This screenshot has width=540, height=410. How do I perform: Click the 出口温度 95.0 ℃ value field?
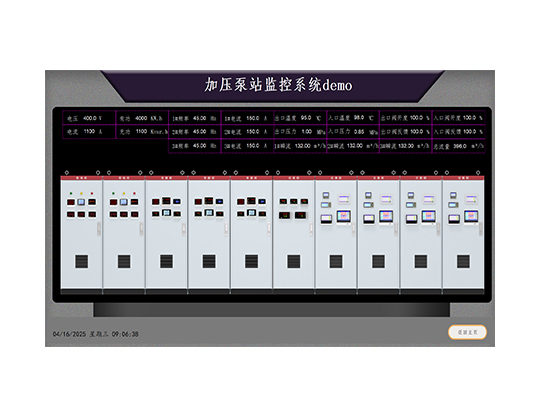coord(300,118)
